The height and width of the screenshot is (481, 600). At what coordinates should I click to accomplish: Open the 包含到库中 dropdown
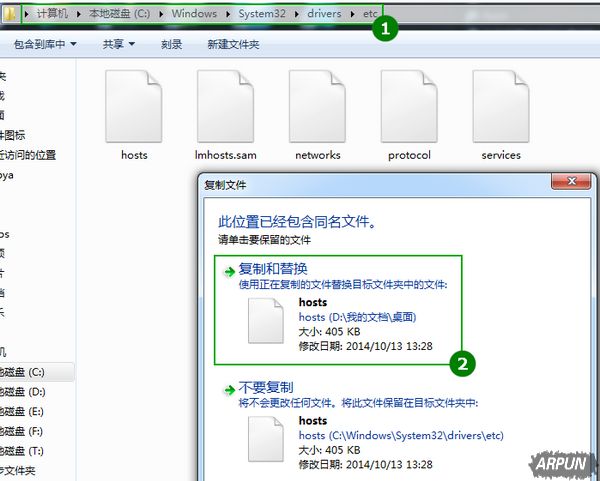coord(44,45)
